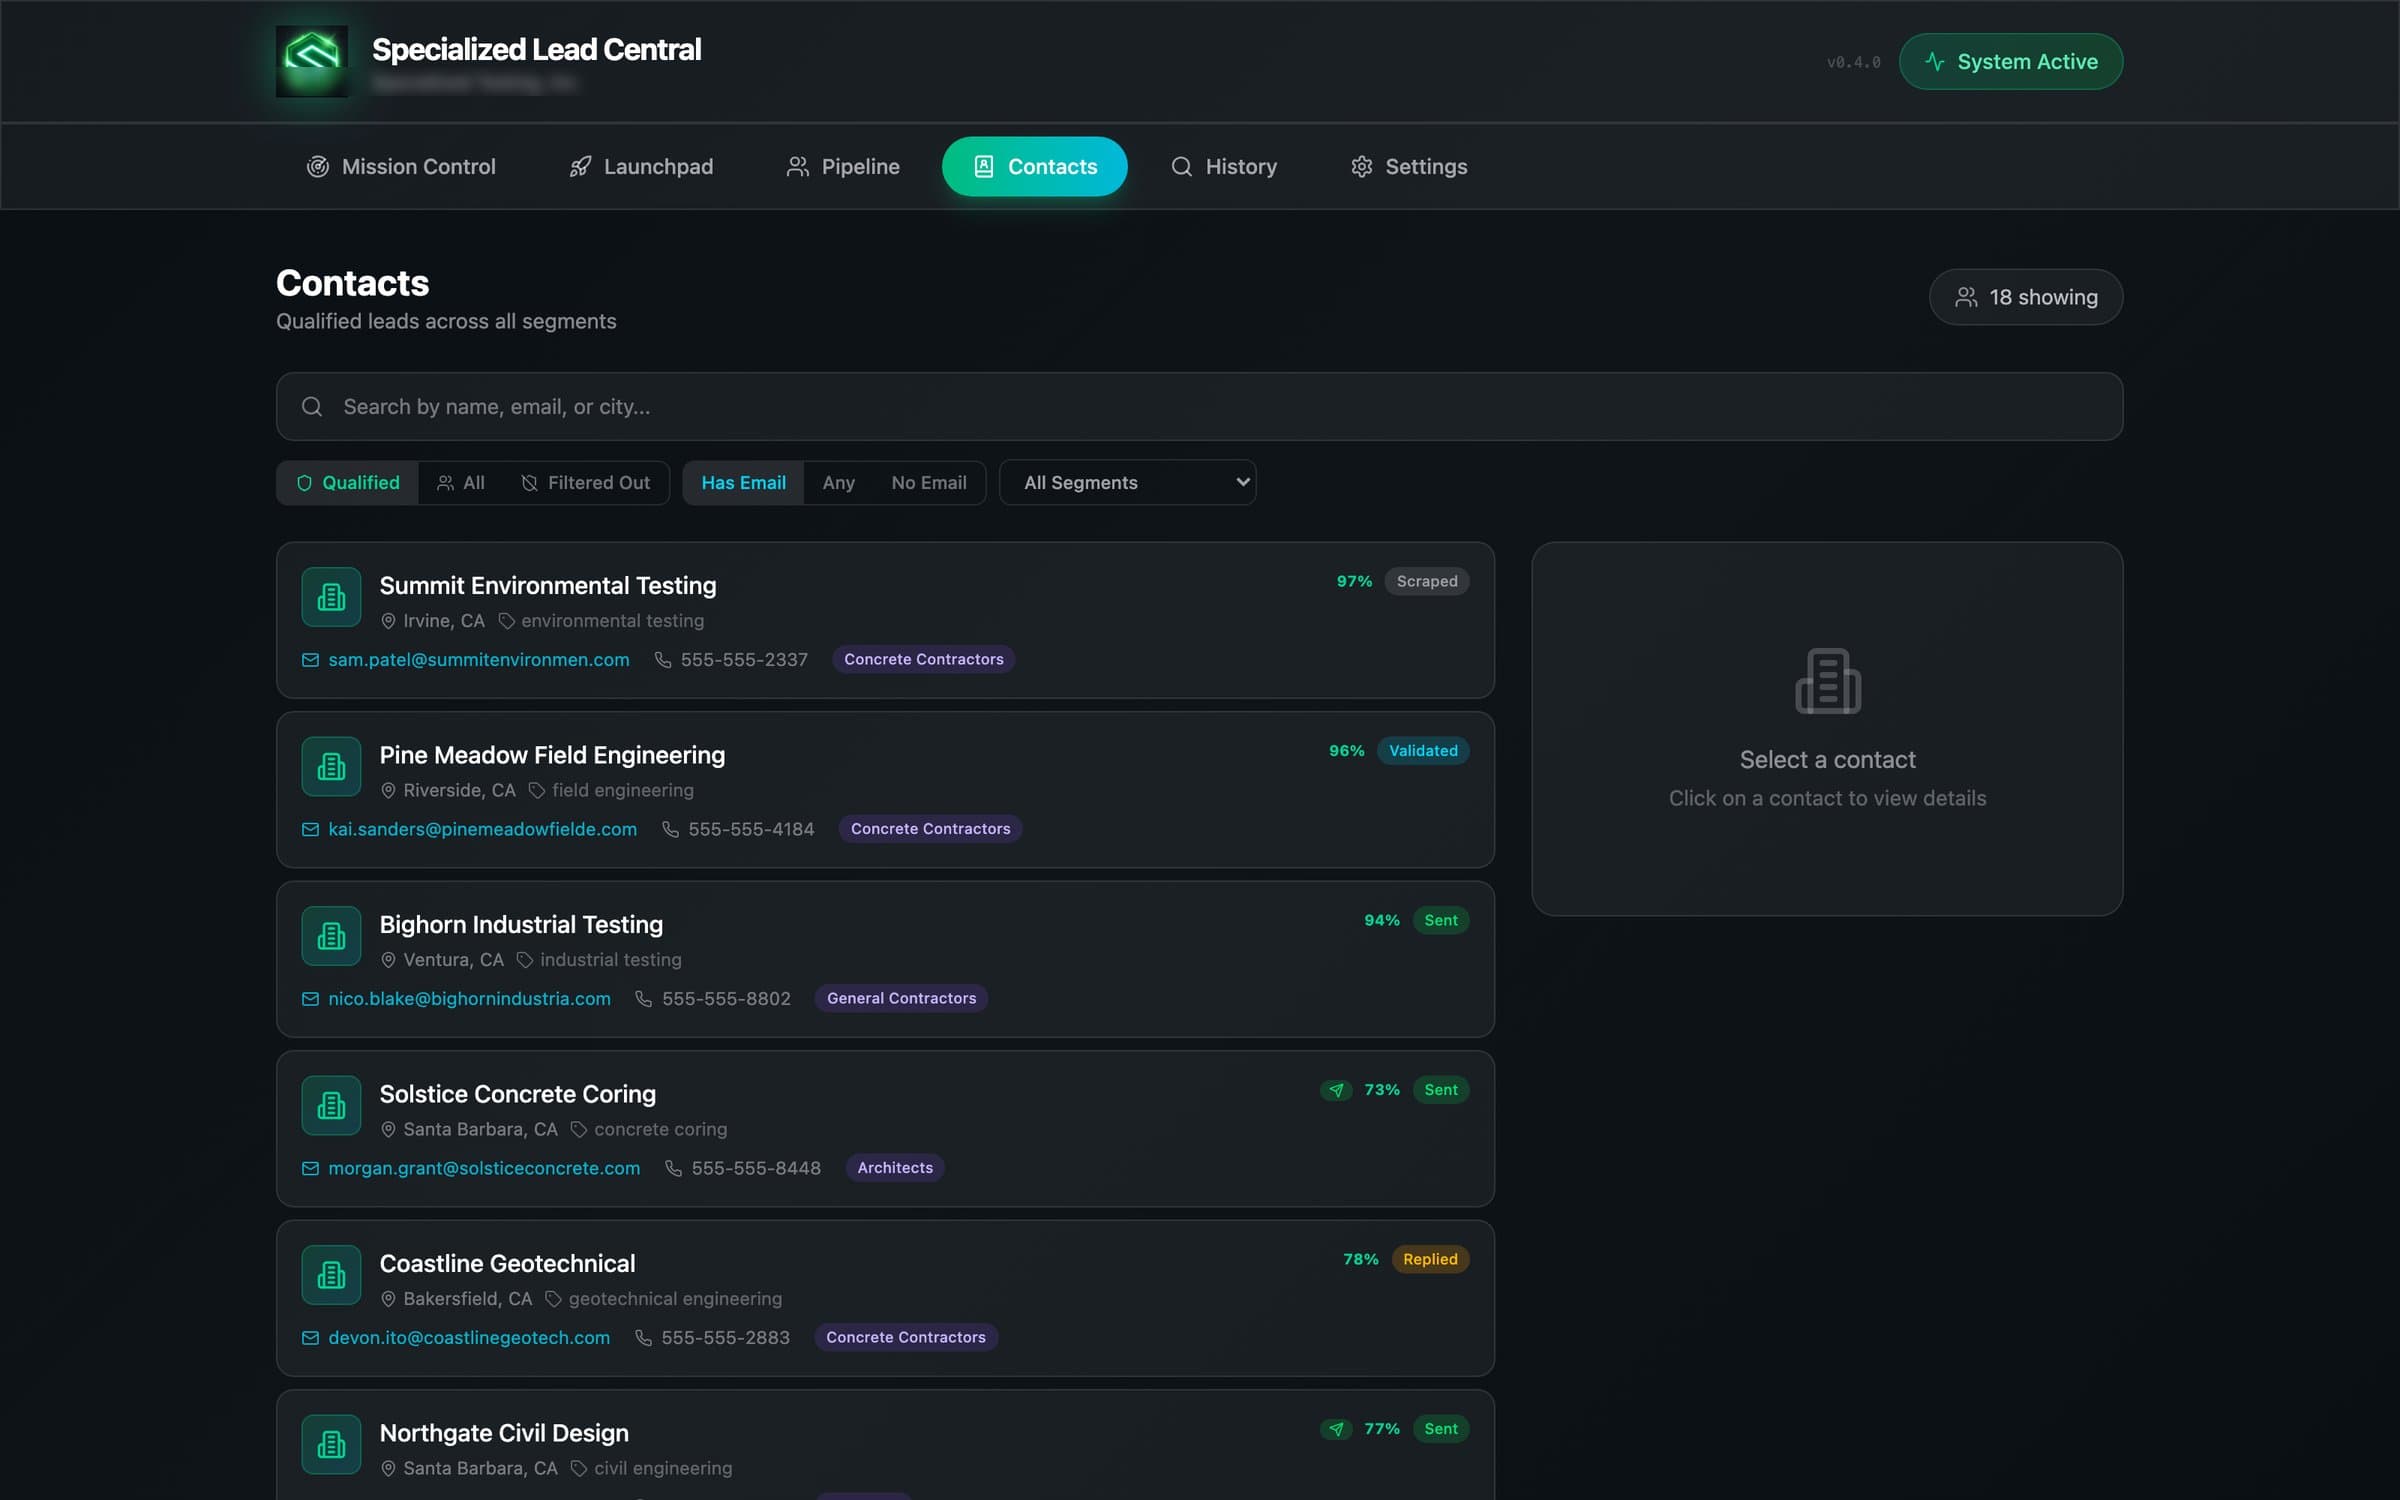
Task: Select the Has Email filter
Action: (743, 483)
